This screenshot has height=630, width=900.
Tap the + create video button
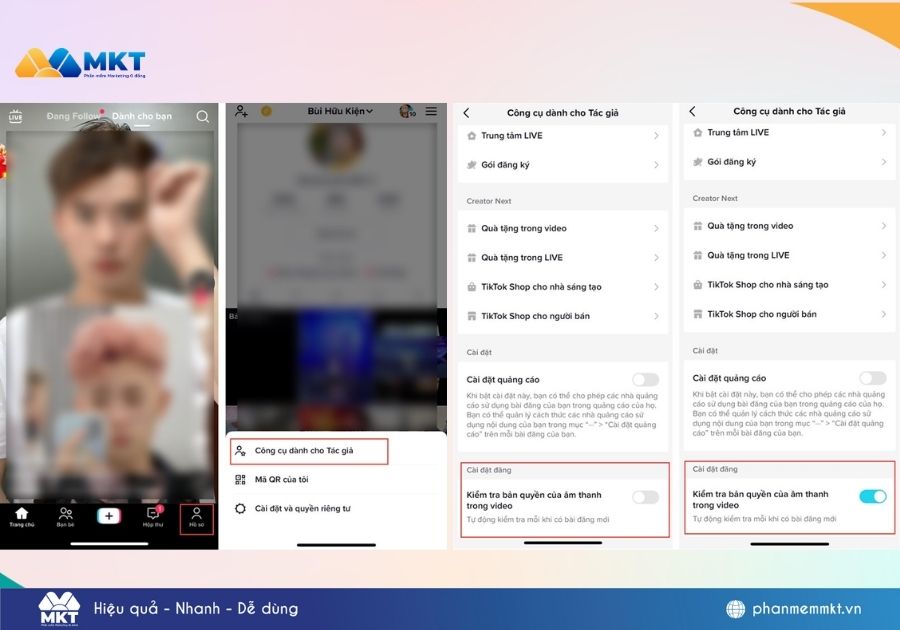(110, 515)
